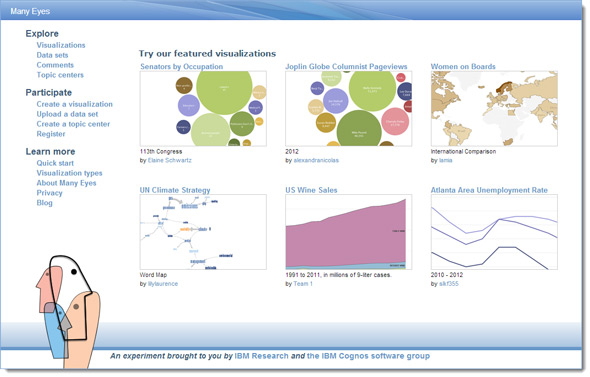This screenshot has width=590, height=377.
Task: Open the Women on Boards map thumbnail
Action: (x=494, y=109)
